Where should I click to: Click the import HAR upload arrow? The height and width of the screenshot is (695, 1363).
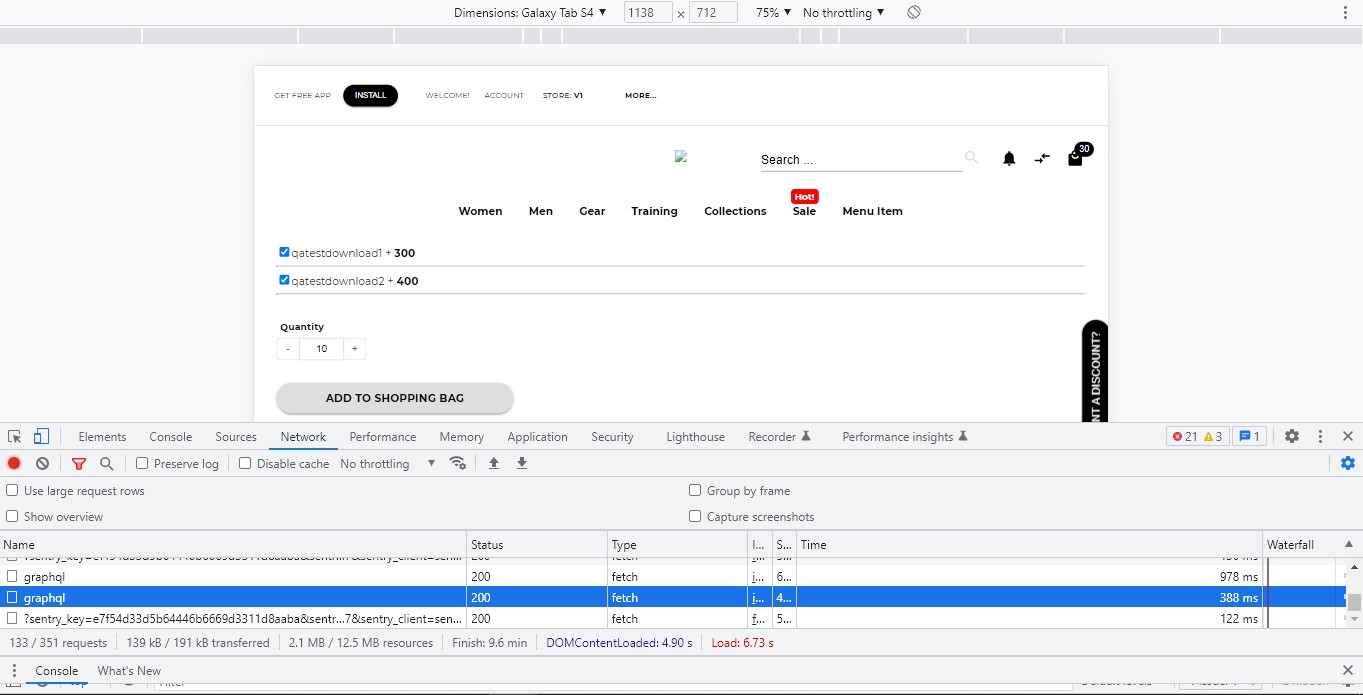click(x=493, y=463)
